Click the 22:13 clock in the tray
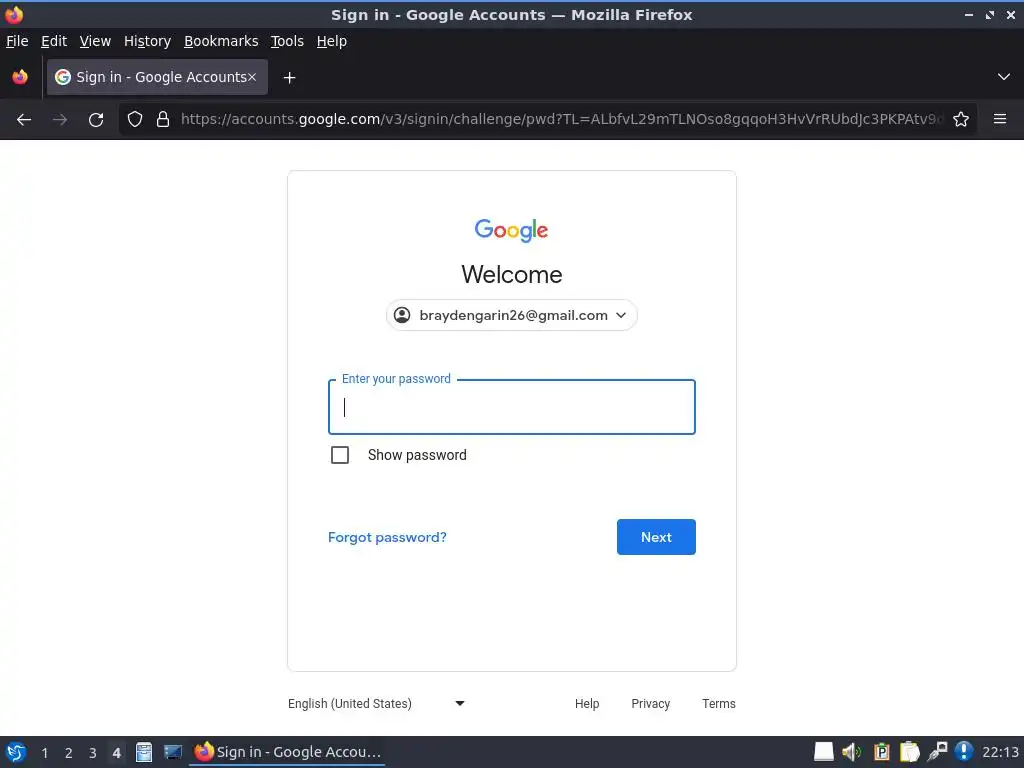The height and width of the screenshot is (768, 1024). tap(1000, 752)
